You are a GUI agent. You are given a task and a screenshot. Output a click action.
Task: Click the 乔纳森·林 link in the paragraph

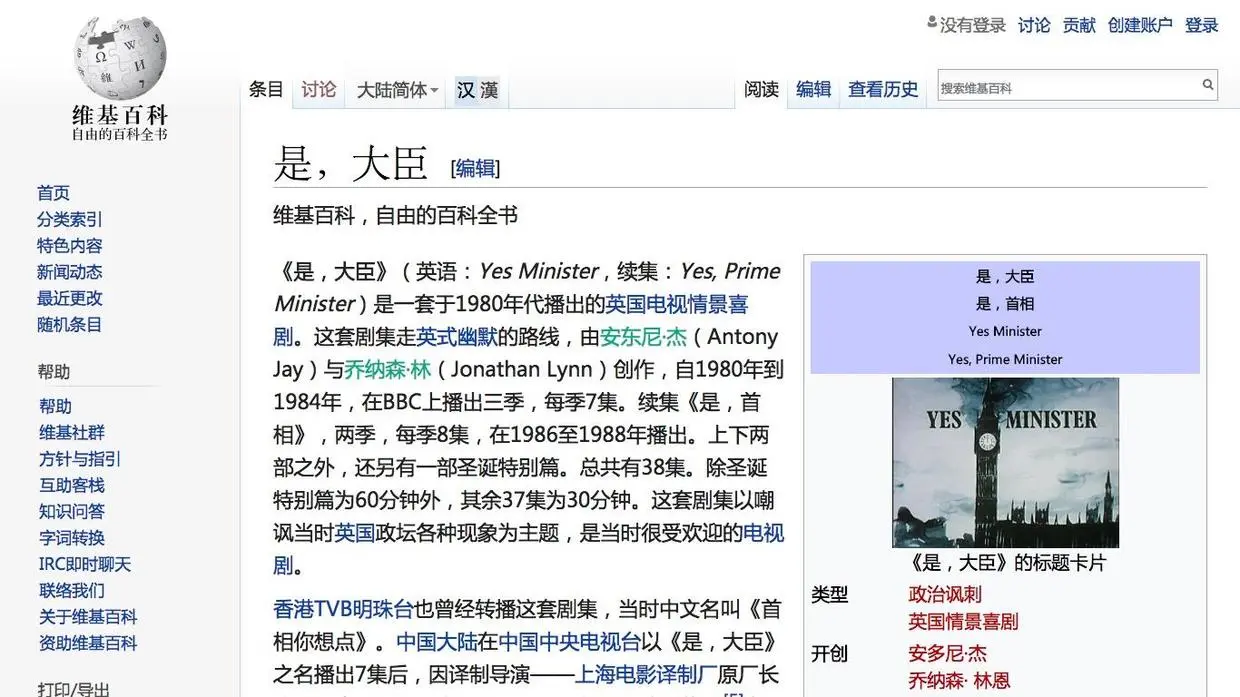(388, 369)
